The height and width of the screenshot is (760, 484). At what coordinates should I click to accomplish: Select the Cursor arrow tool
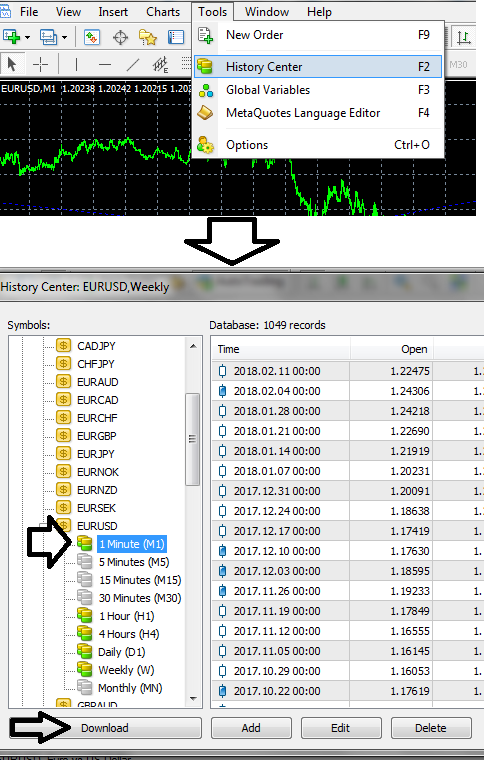(x=12, y=64)
